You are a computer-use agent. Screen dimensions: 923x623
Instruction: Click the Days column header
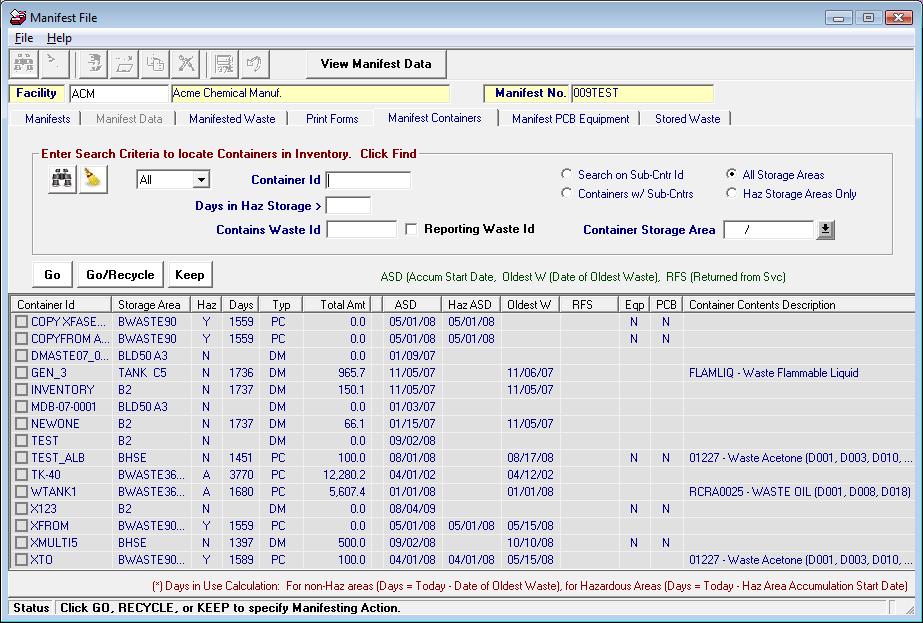pyautogui.click(x=241, y=304)
